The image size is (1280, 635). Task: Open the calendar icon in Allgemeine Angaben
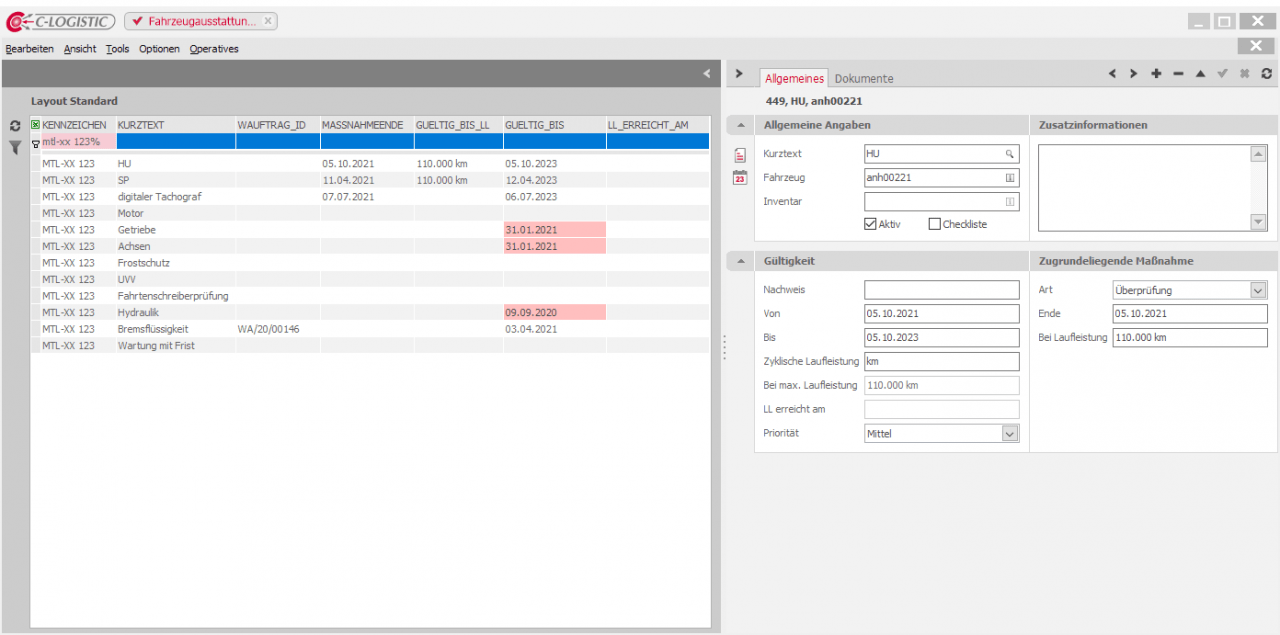740,178
